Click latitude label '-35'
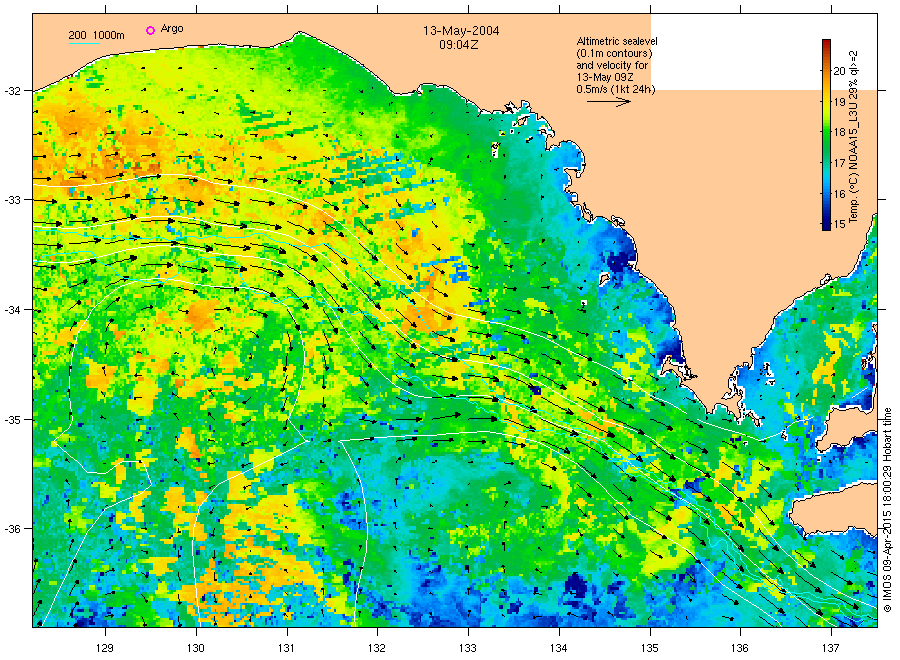Viewport: 900px width, 660px height. [x=12, y=420]
